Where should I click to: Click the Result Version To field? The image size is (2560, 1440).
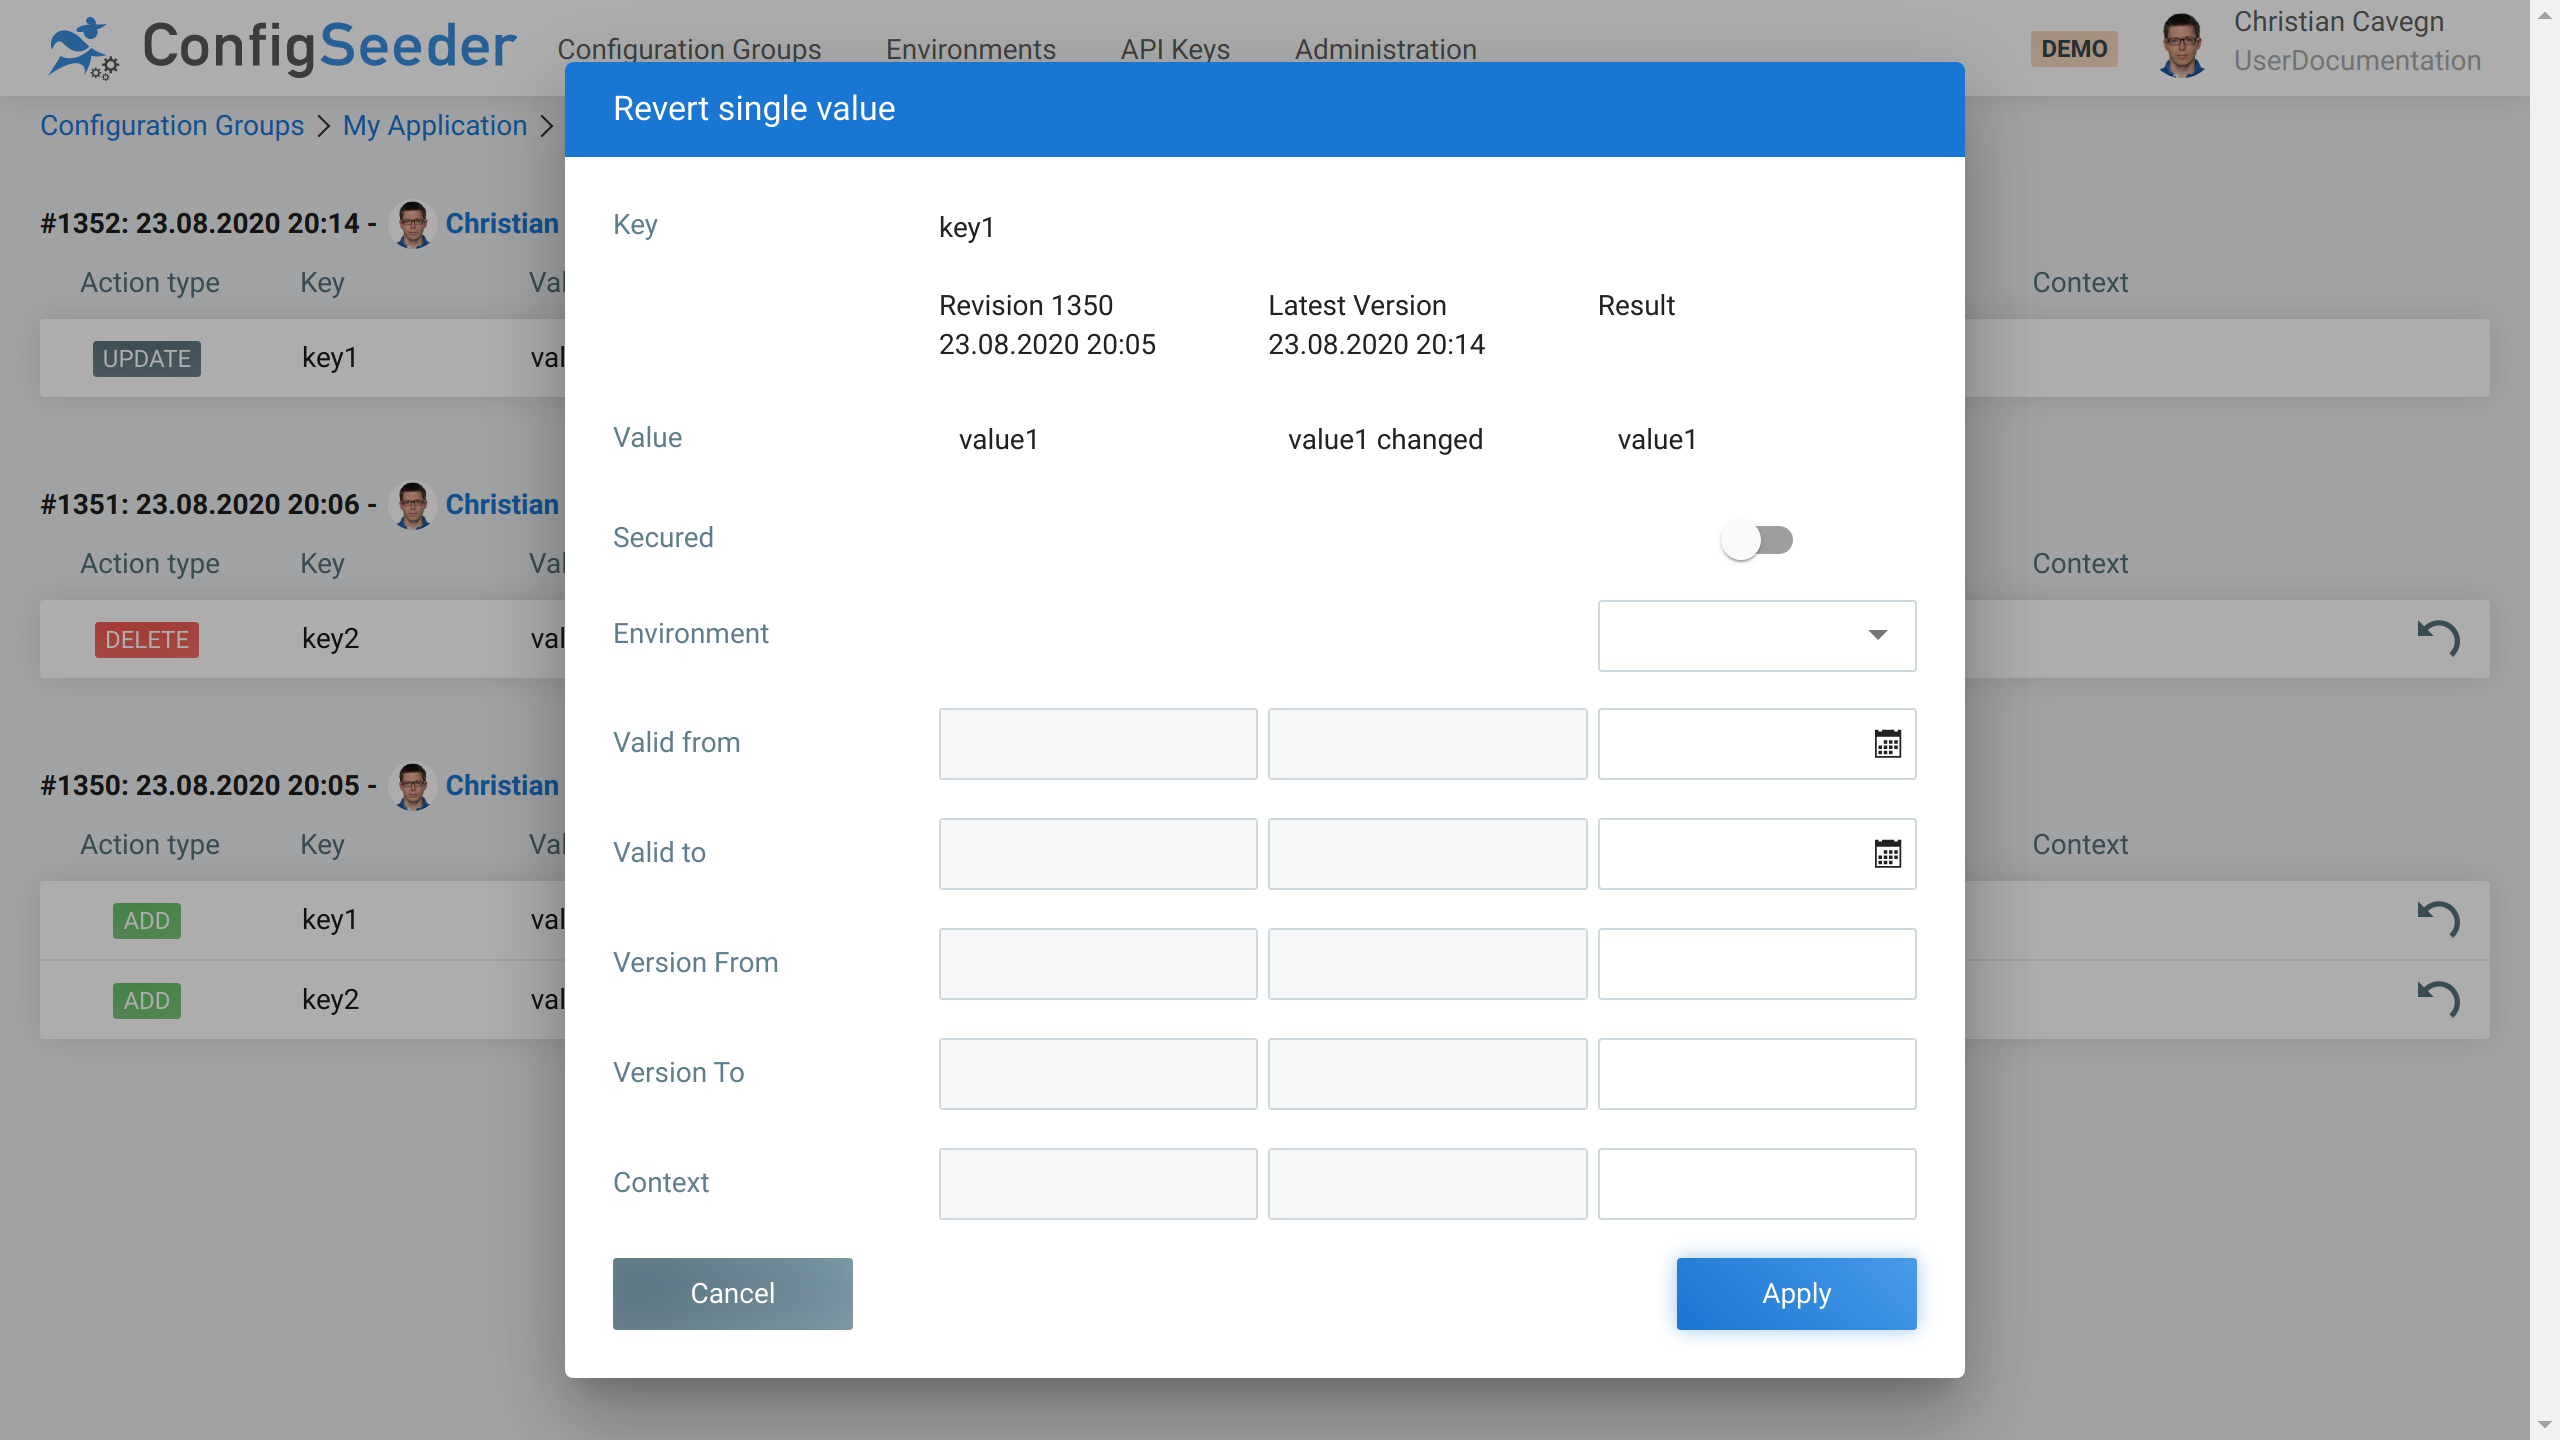(1756, 1073)
